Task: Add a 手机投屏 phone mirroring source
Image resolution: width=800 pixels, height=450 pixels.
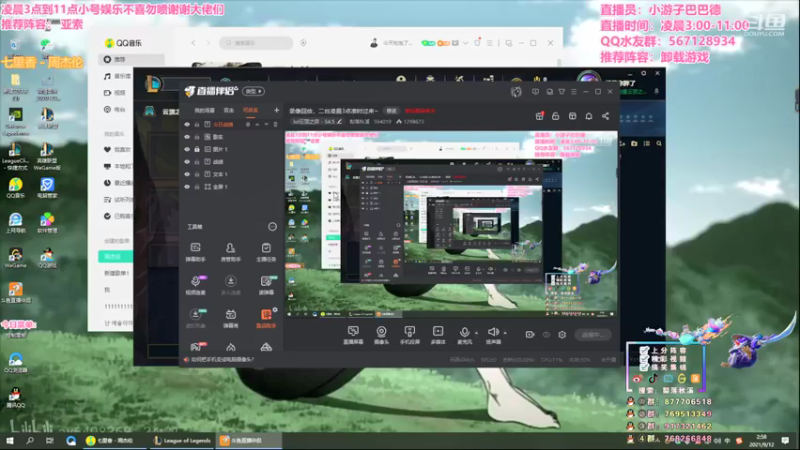Action: point(409,335)
